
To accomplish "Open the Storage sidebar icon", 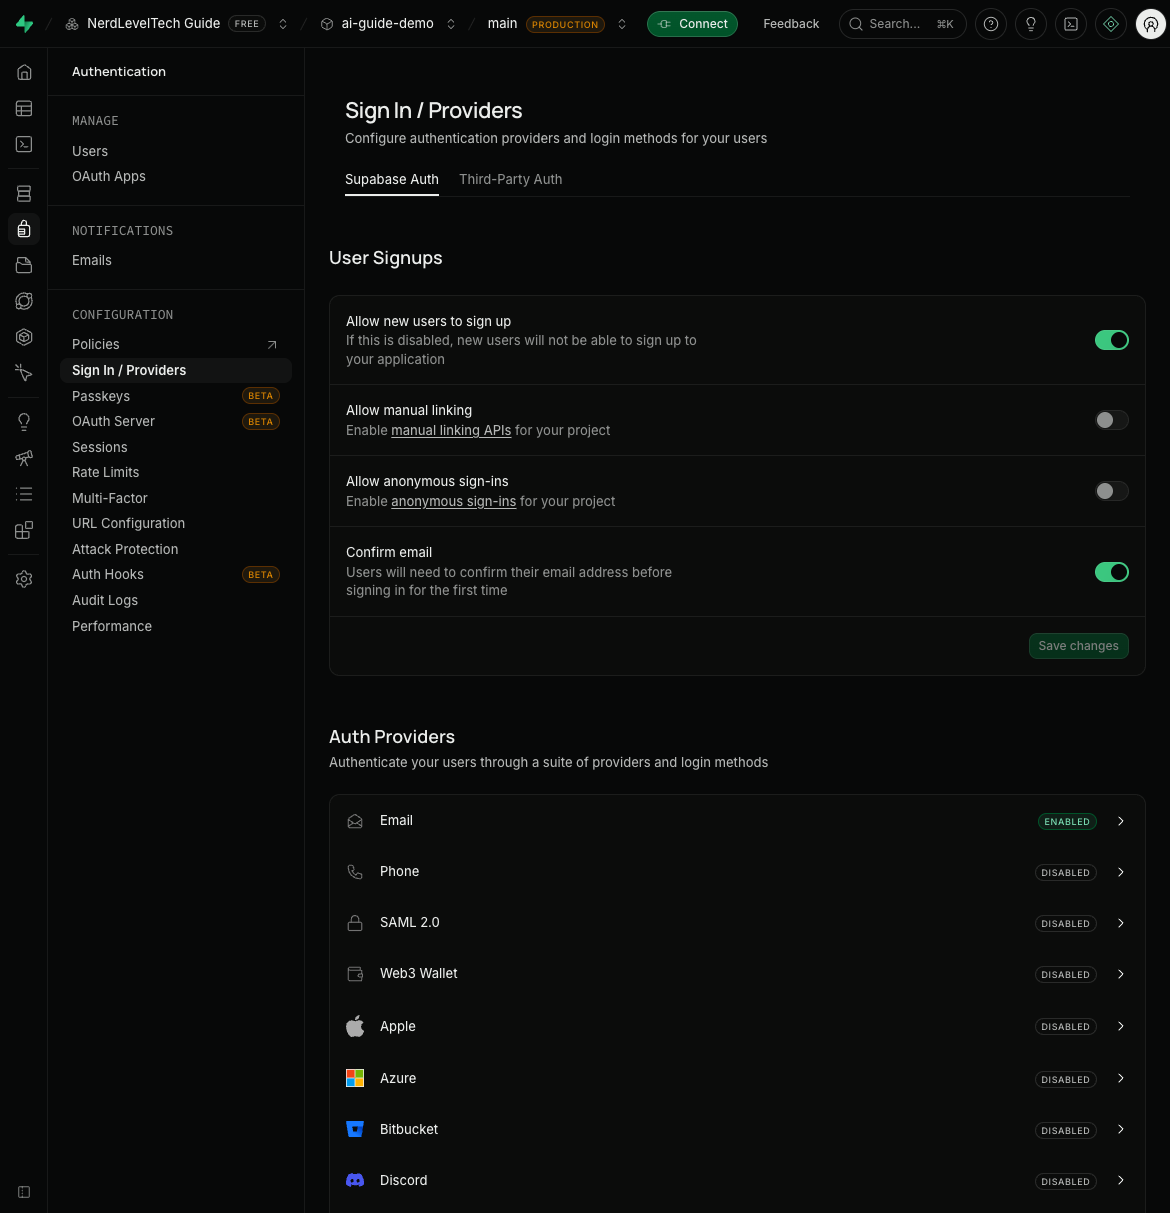I will 24,265.
